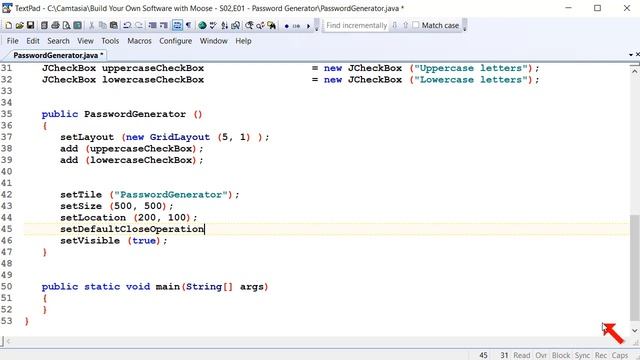Close the document with the tab bar X
Screen dimensions: 640x360
(638, 54)
